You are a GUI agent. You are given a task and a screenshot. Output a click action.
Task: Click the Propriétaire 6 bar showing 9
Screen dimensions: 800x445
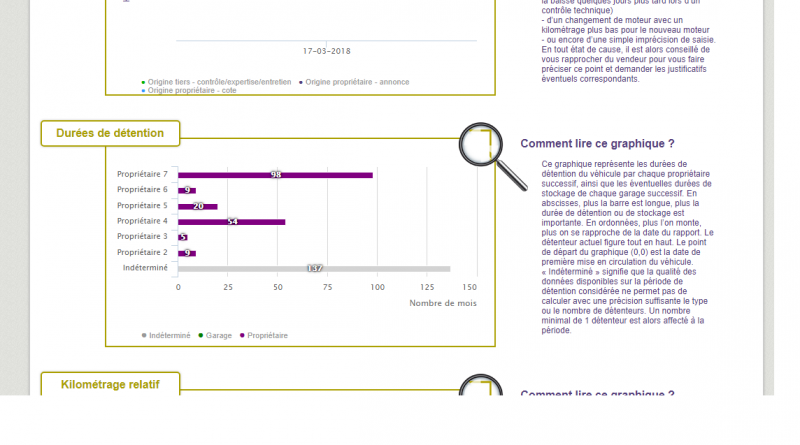[187, 191]
